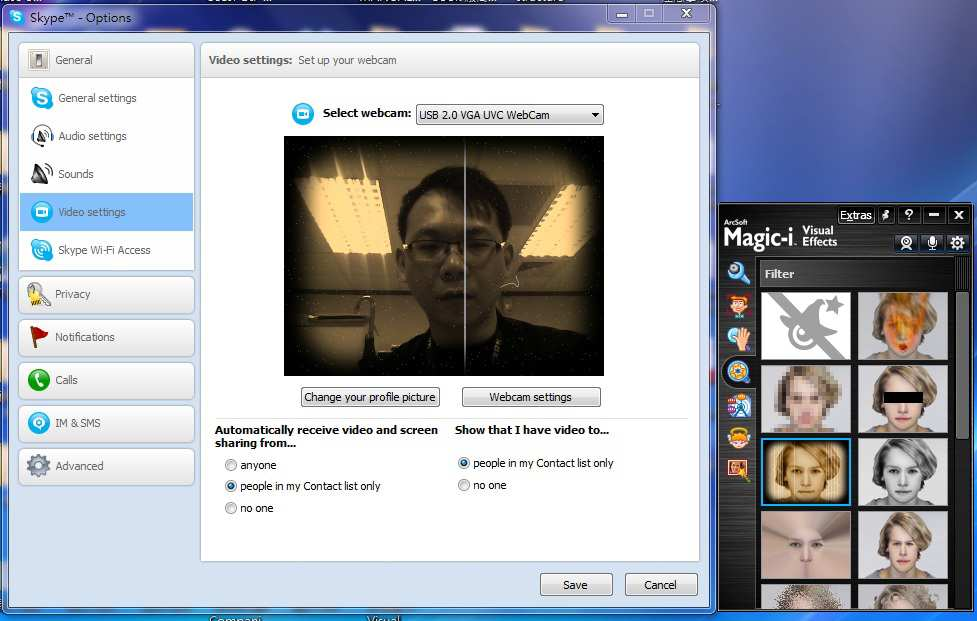This screenshot has width=977, height=621.
Task: Open Magic-i face tracking zoom tool
Action: 739,273
